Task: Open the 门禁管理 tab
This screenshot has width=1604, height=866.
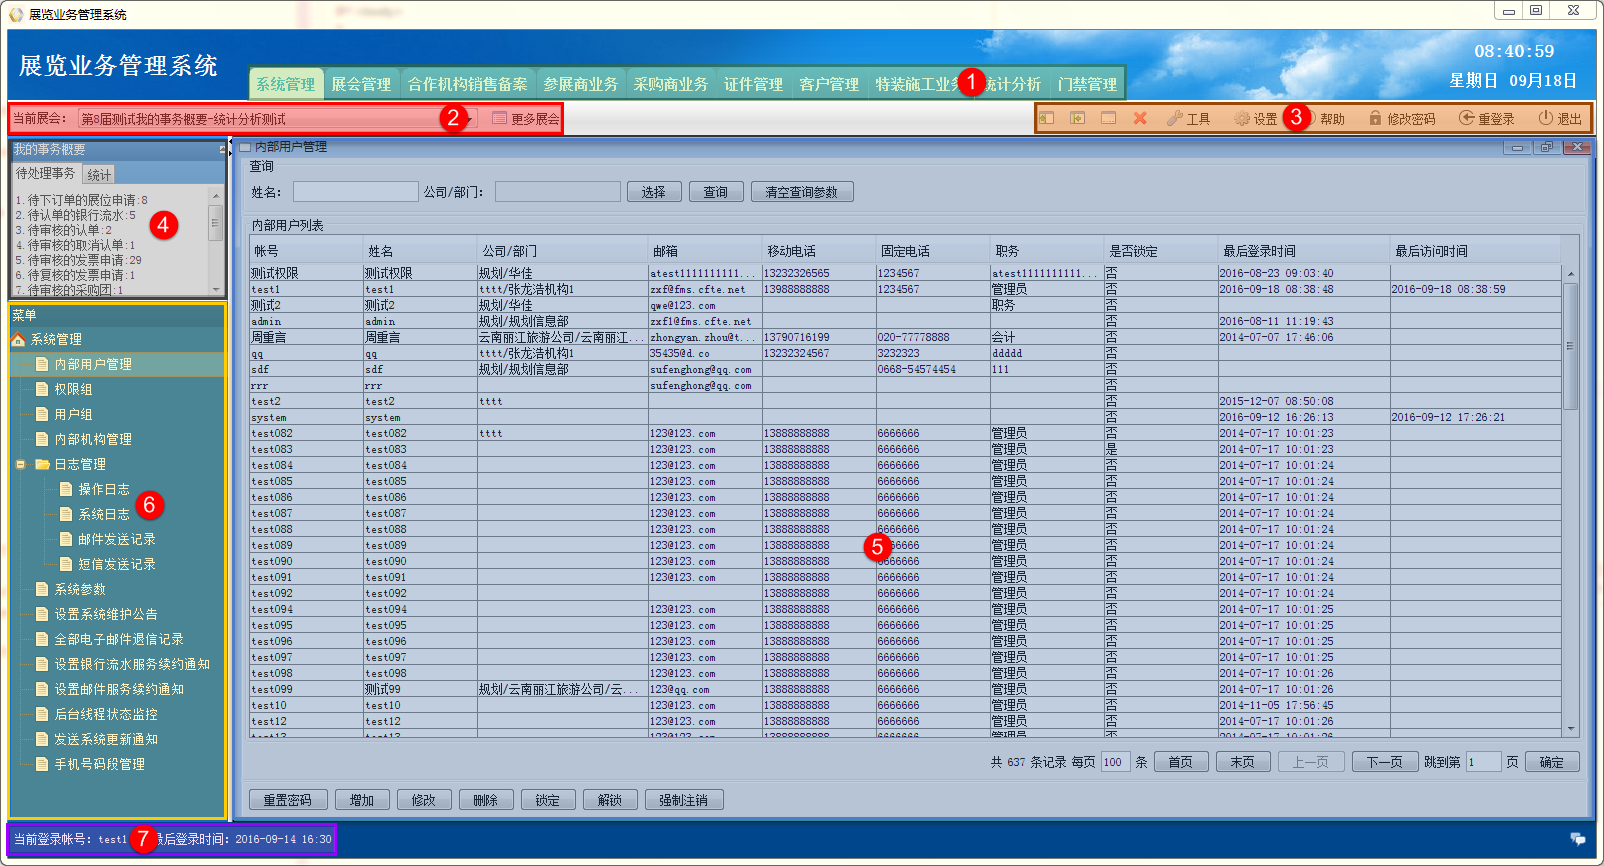Action: point(1088,84)
